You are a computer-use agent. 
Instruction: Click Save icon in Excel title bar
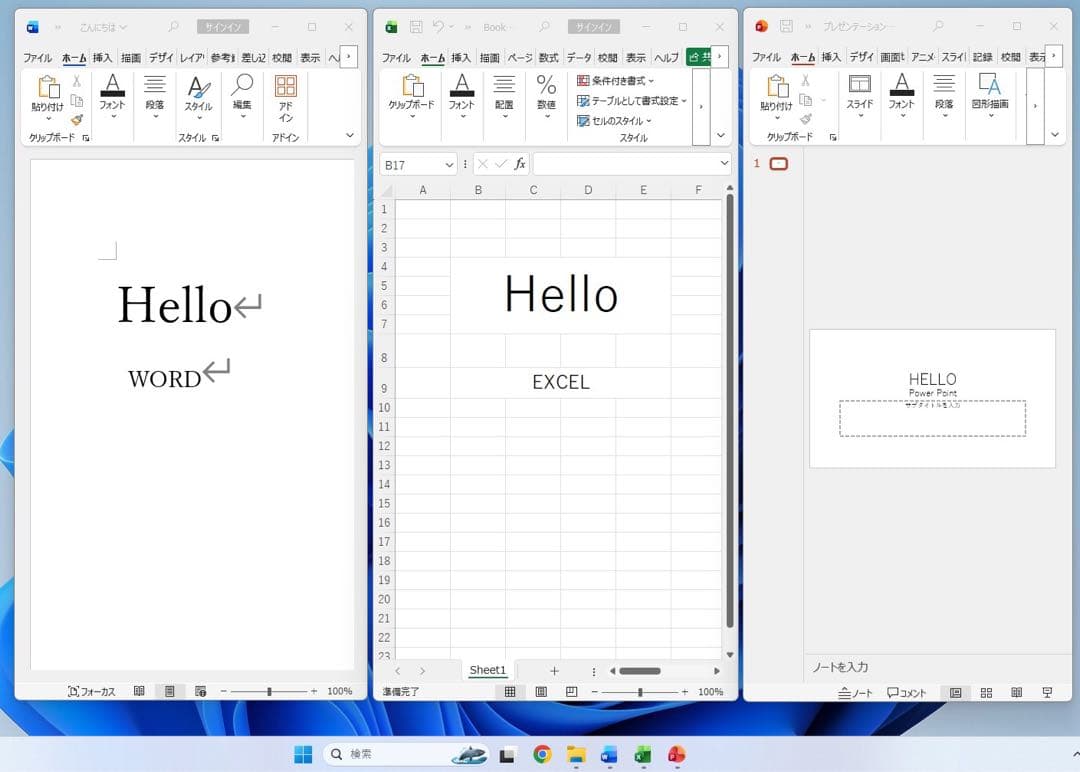click(x=415, y=27)
